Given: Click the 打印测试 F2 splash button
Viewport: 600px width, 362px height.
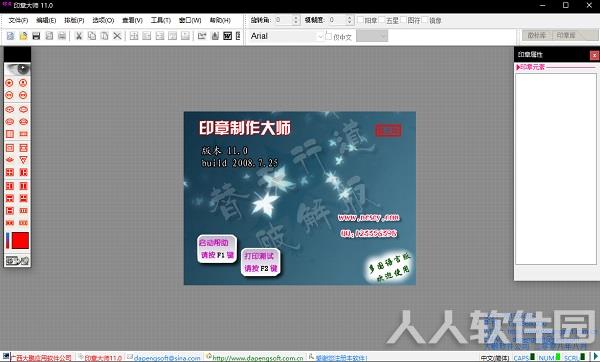Looking at the screenshot, I should click(x=260, y=262).
